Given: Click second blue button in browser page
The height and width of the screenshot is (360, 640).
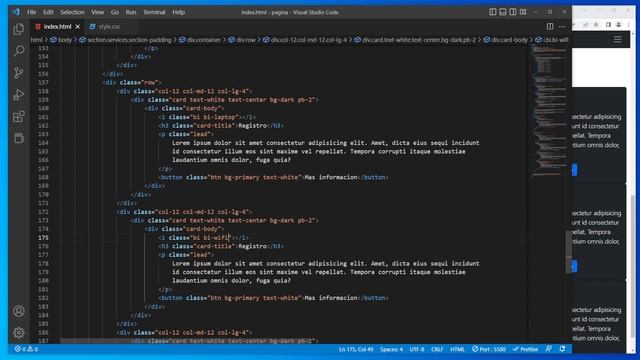Looking at the screenshot, I should point(575,267).
